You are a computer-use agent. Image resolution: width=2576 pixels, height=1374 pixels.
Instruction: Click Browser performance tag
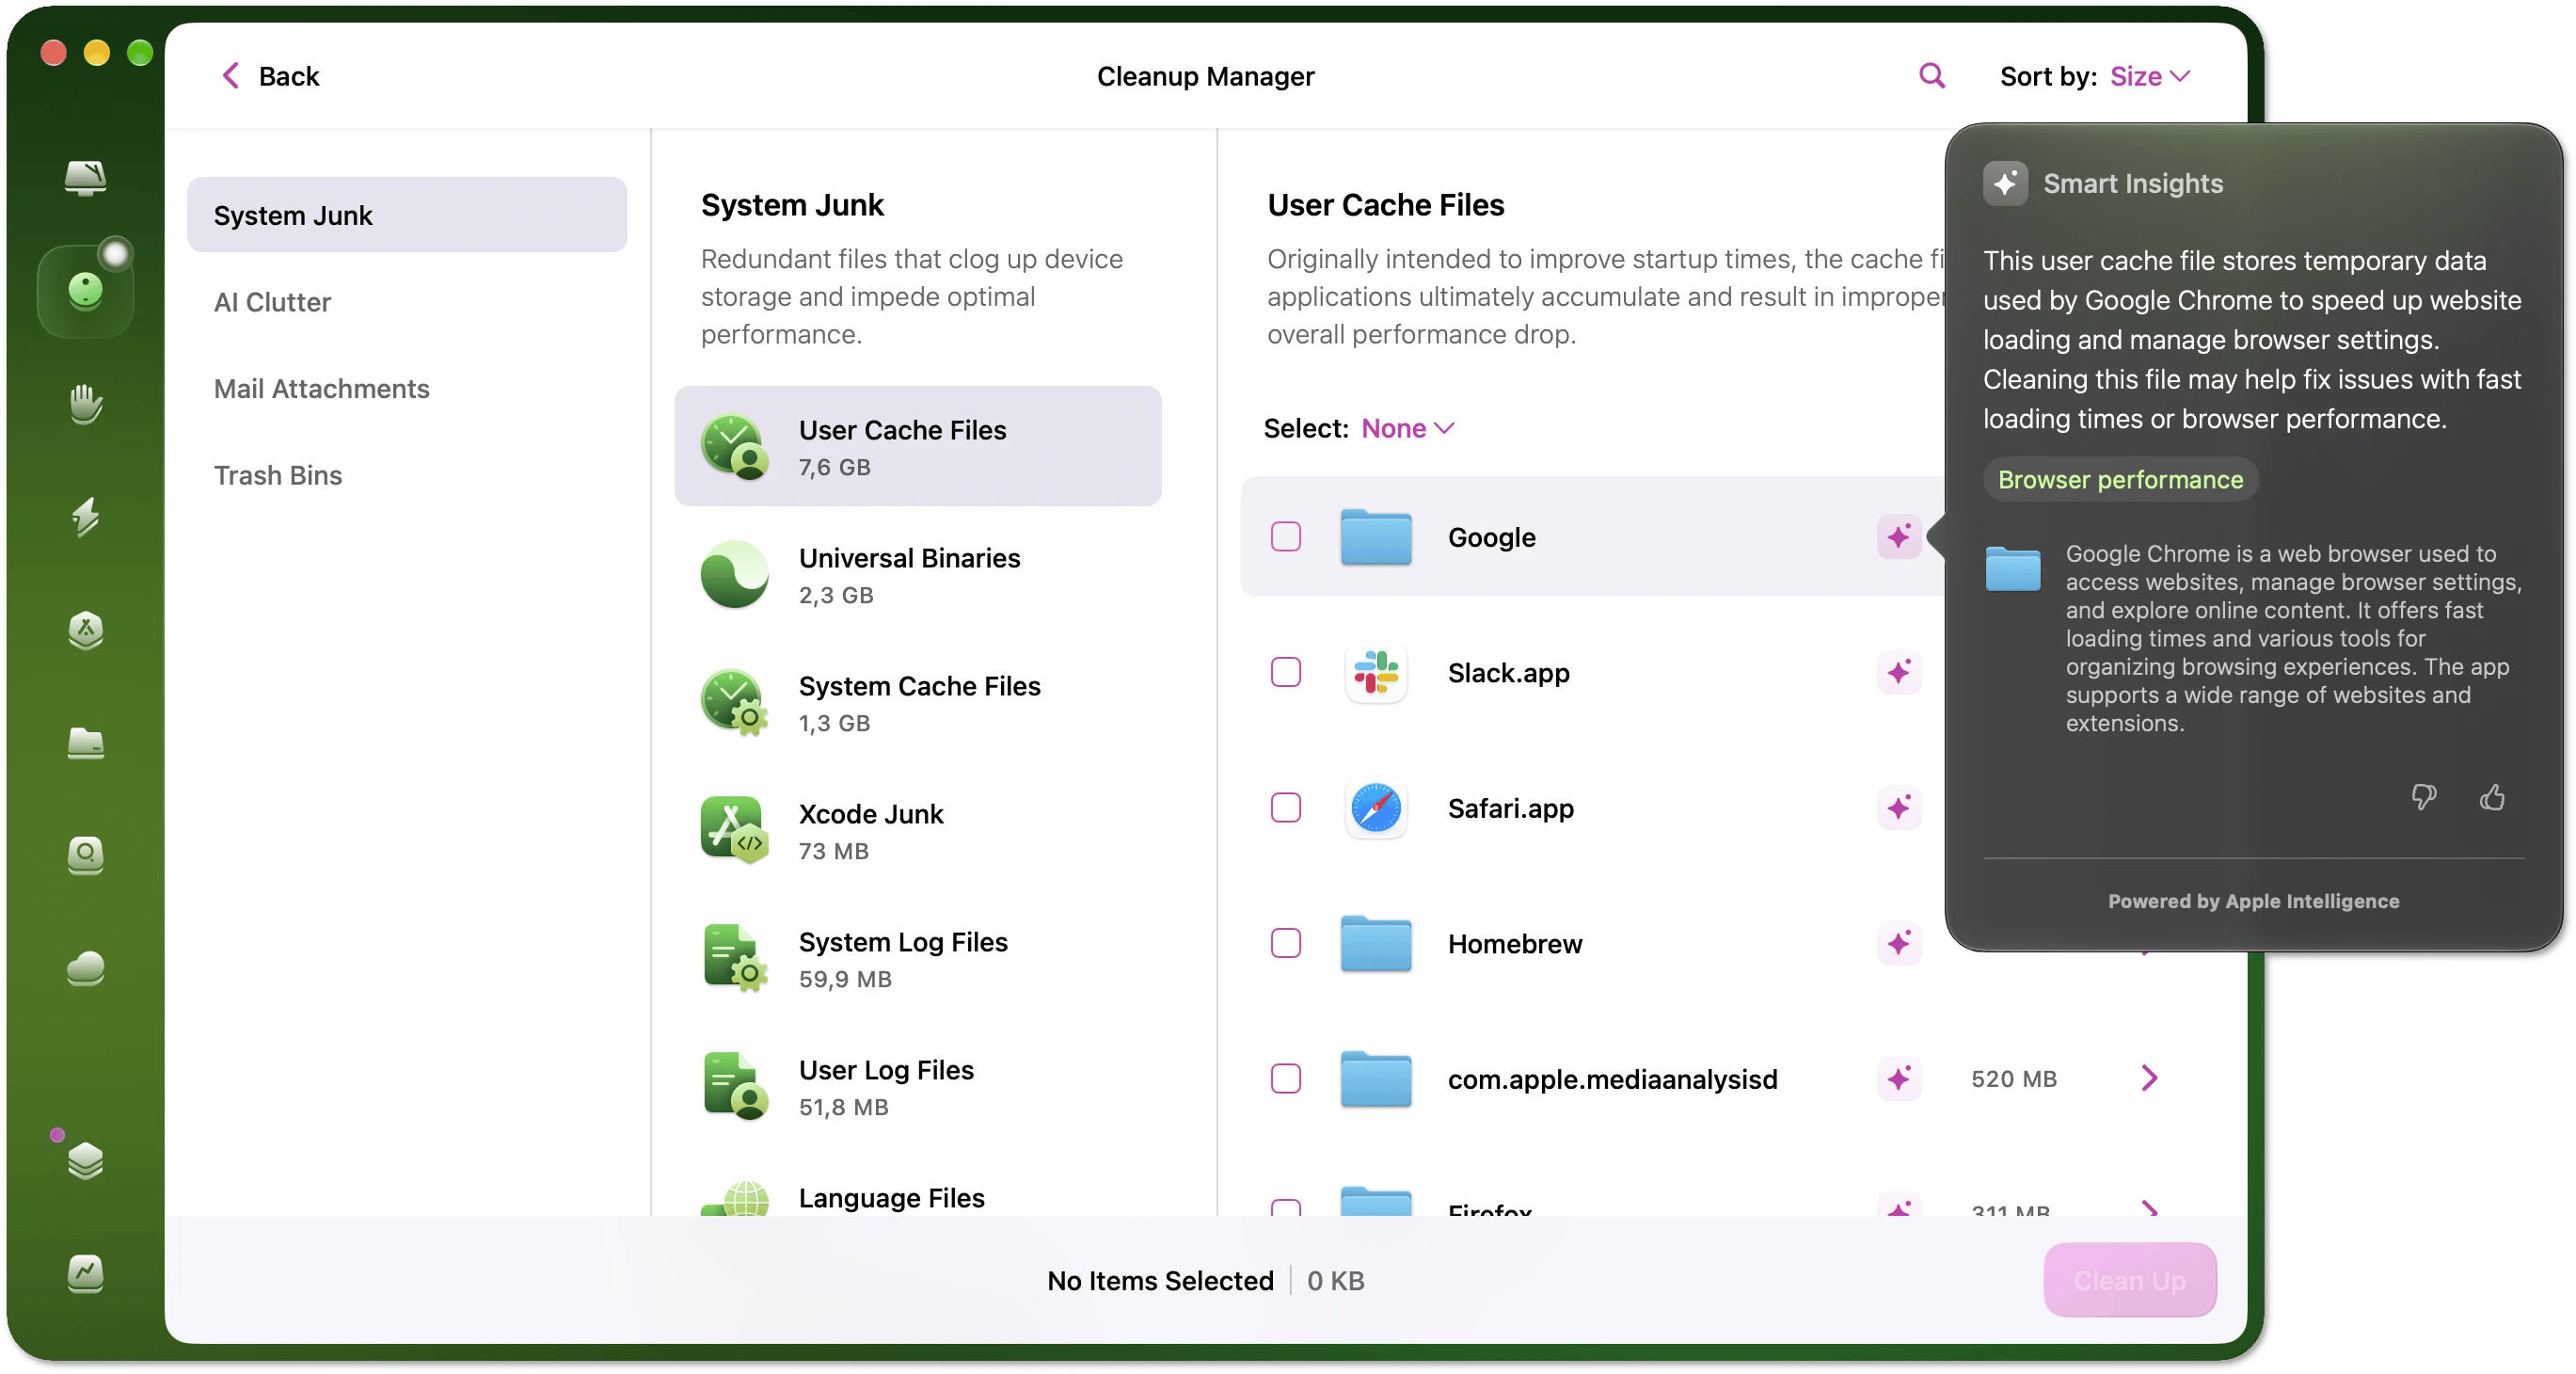coord(2119,479)
